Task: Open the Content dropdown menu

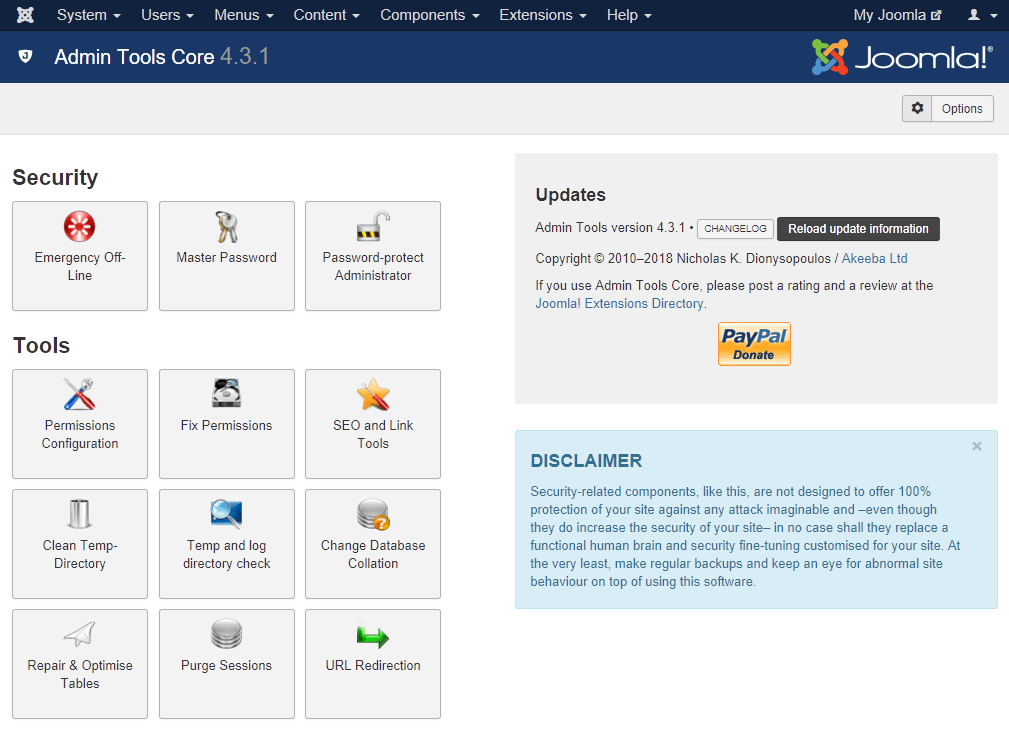Action: (x=327, y=15)
